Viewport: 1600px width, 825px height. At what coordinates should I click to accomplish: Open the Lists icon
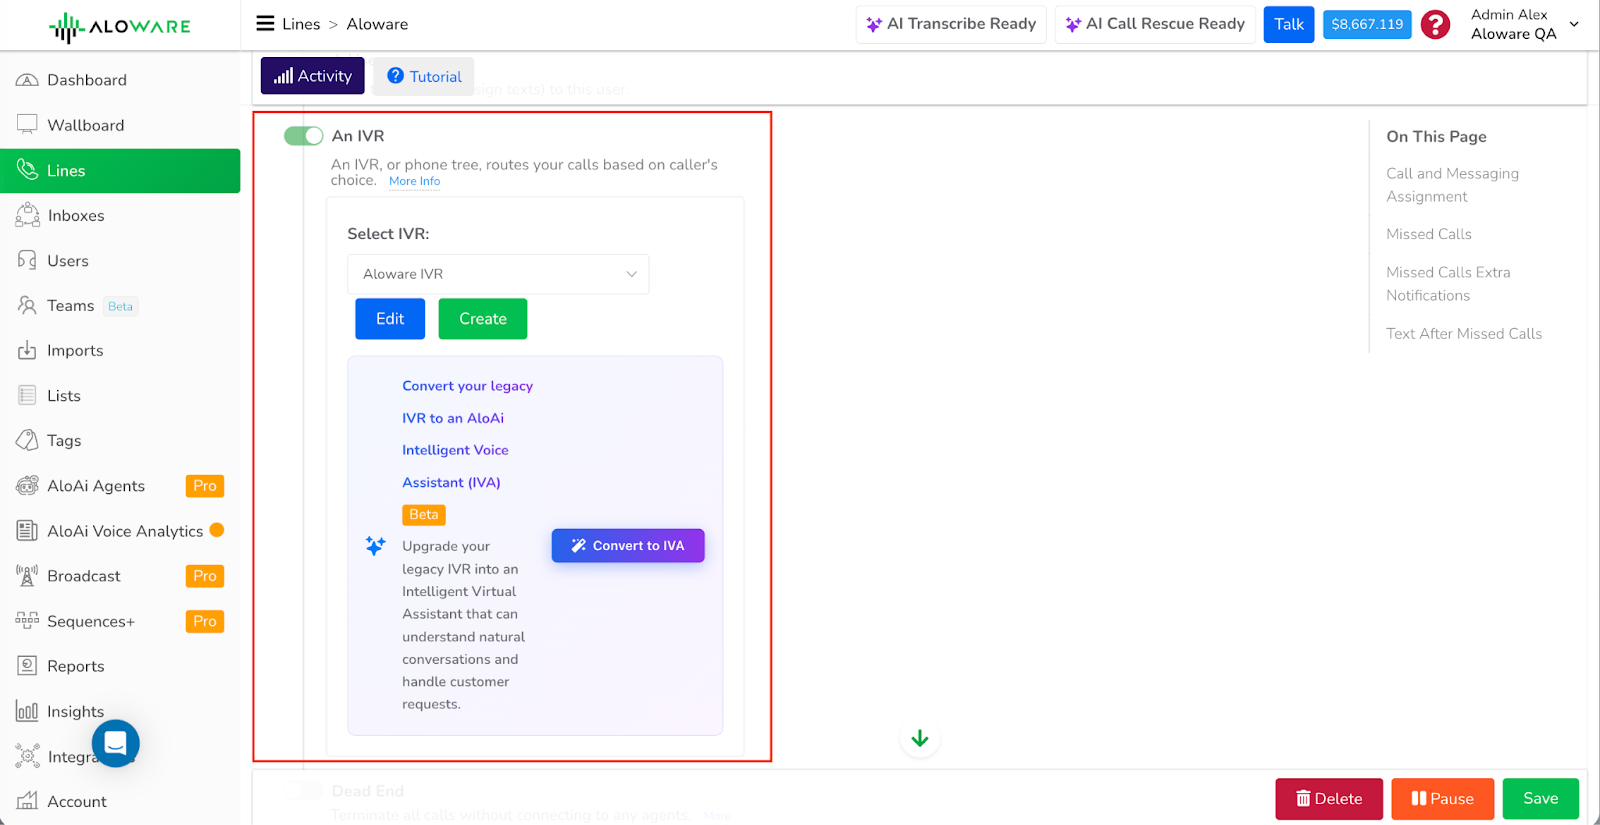pos(27,395)
